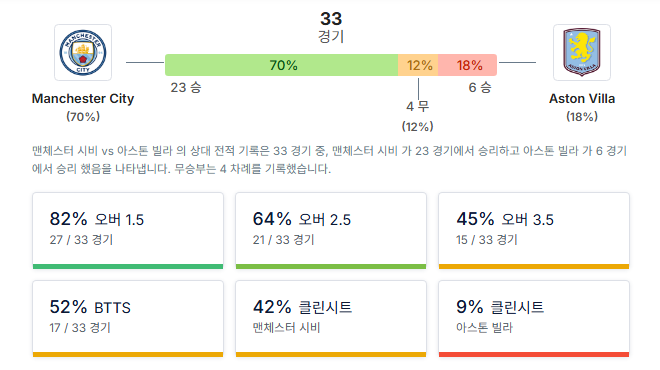This screenshot has height=370, width=660.
Task: Click the (18%) text under Aston Villa
Action: 582,117
